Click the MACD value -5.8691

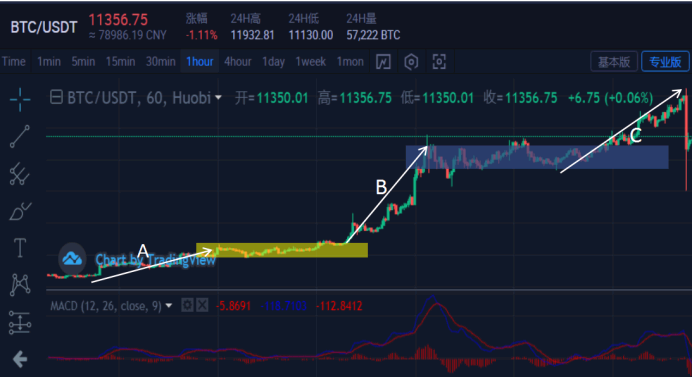(233, 306)
